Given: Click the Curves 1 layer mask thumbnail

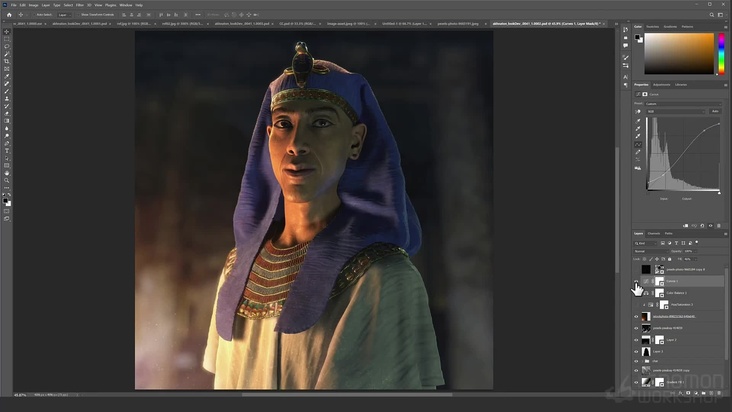Looking at the screenshot, I should [659, 281].
